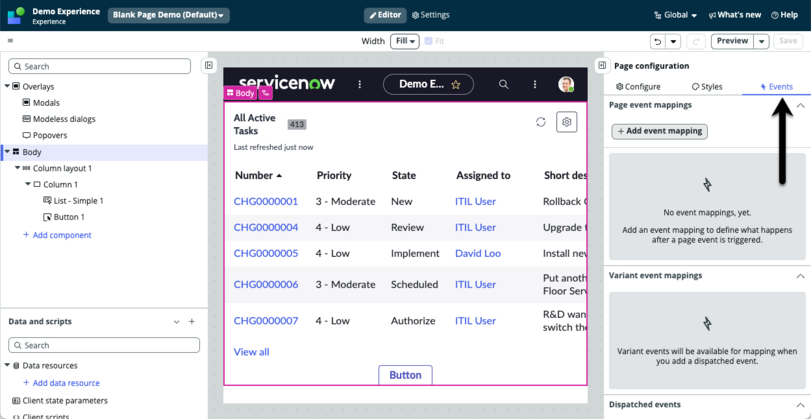Click the Button component on canvas
811x419 pixels.
[x=406, y=375]
